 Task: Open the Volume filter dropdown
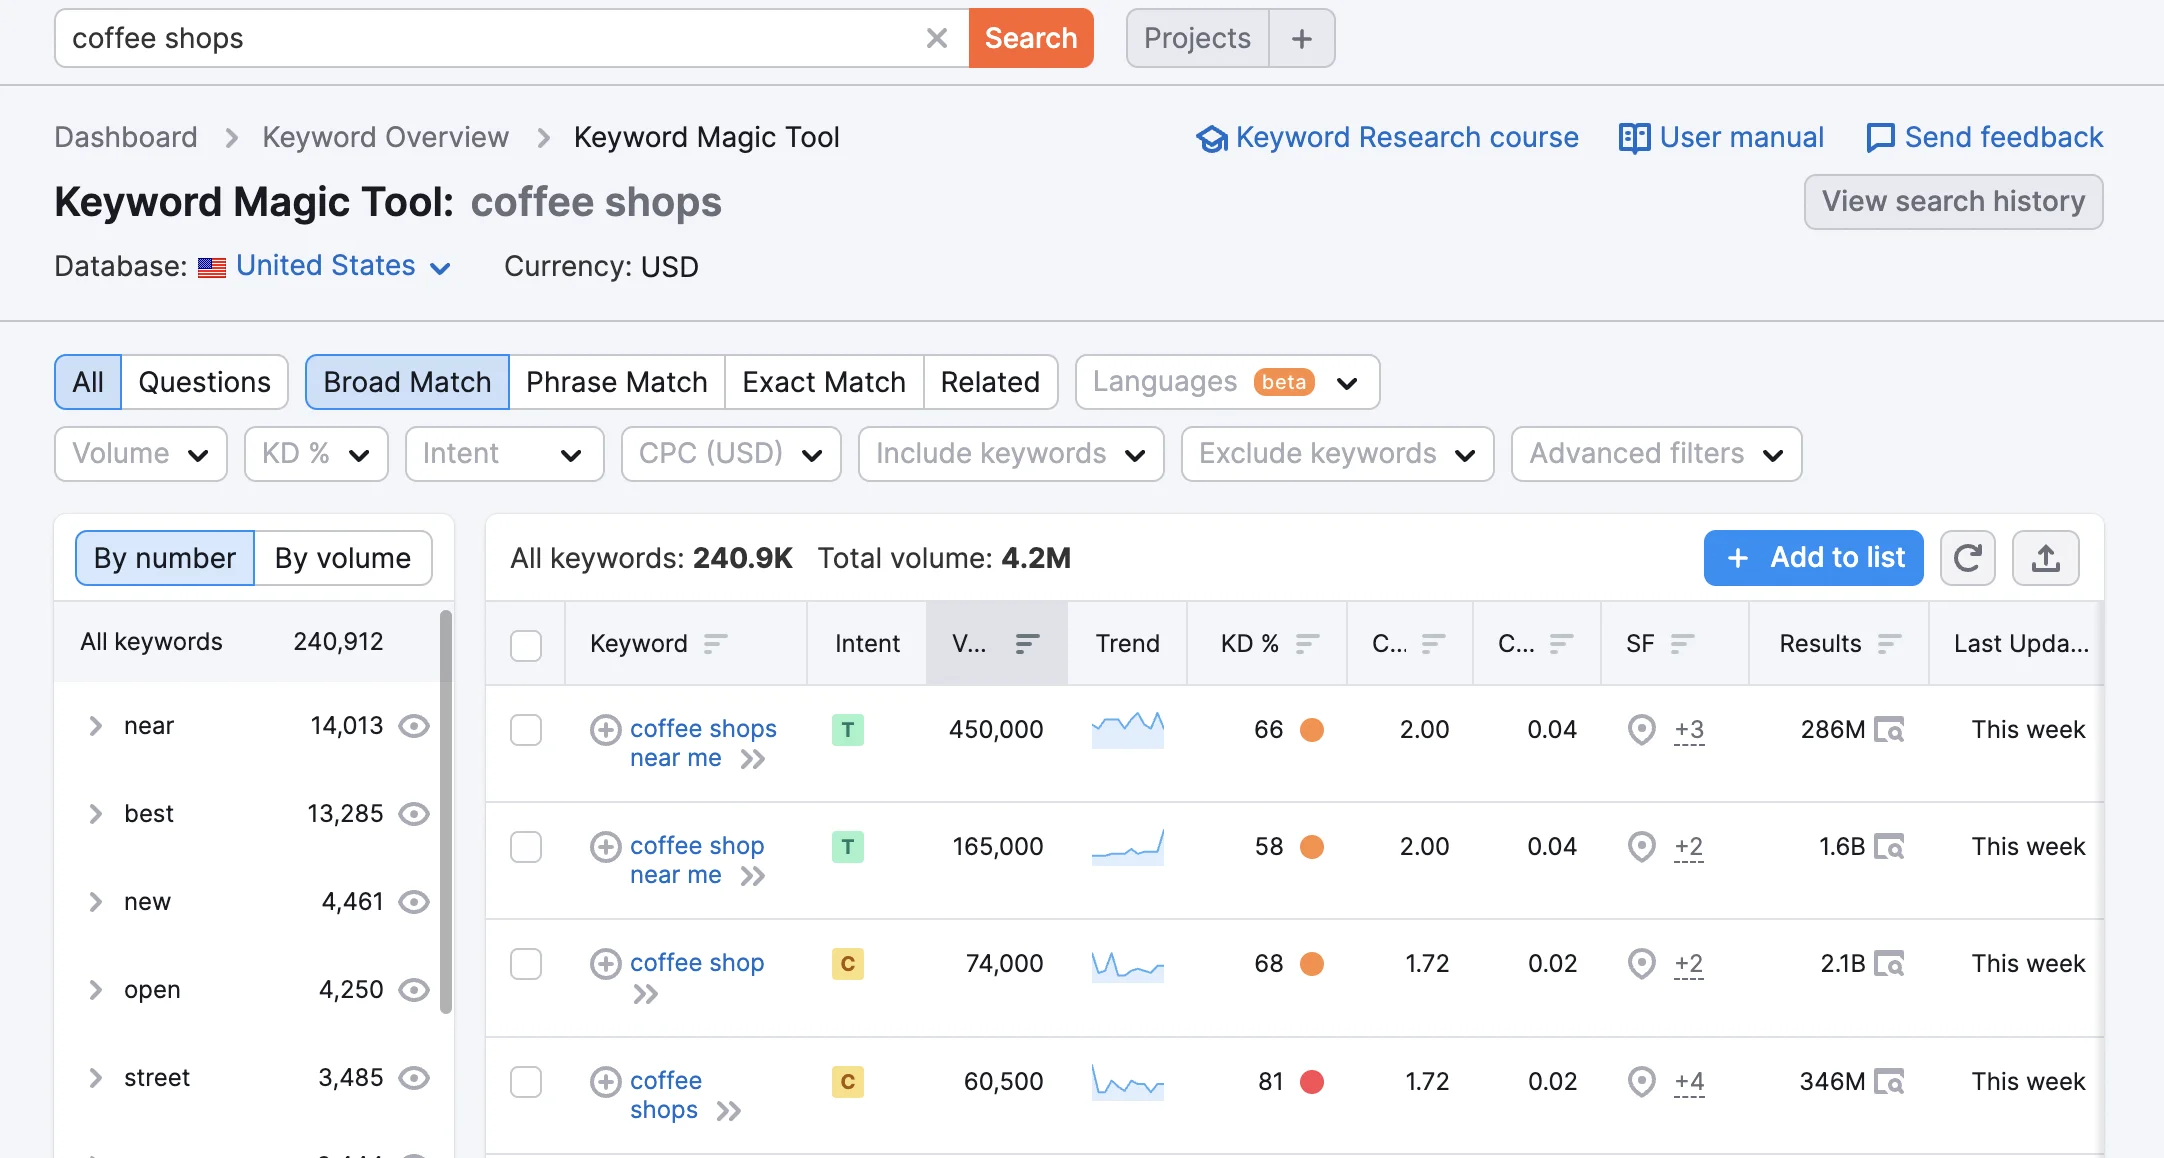[x=141, y=454]
